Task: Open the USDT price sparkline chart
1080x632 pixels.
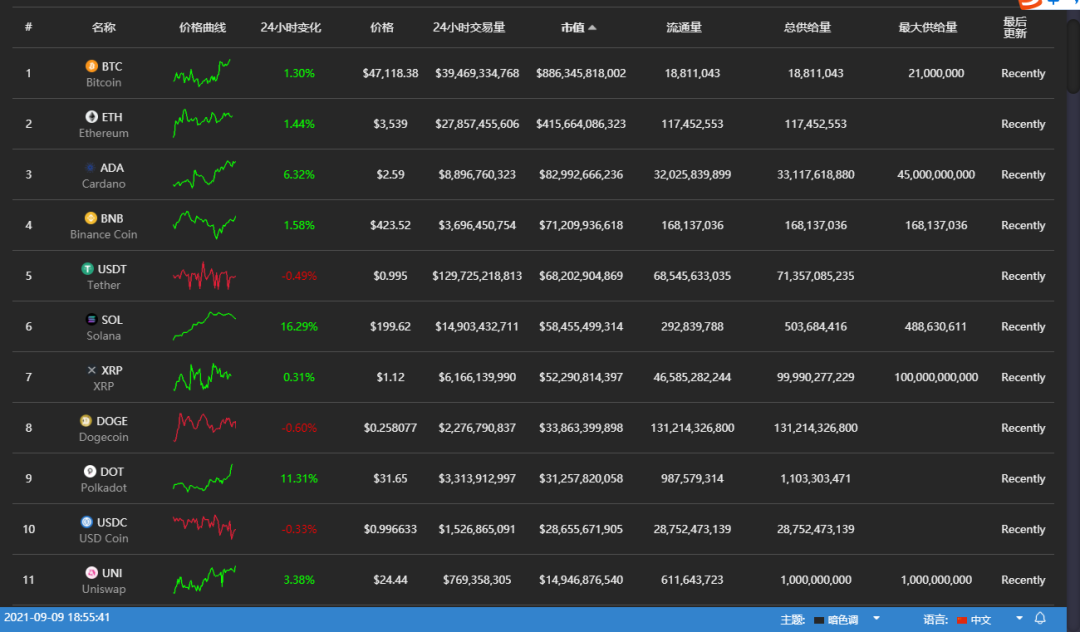Action: (205, 275)
